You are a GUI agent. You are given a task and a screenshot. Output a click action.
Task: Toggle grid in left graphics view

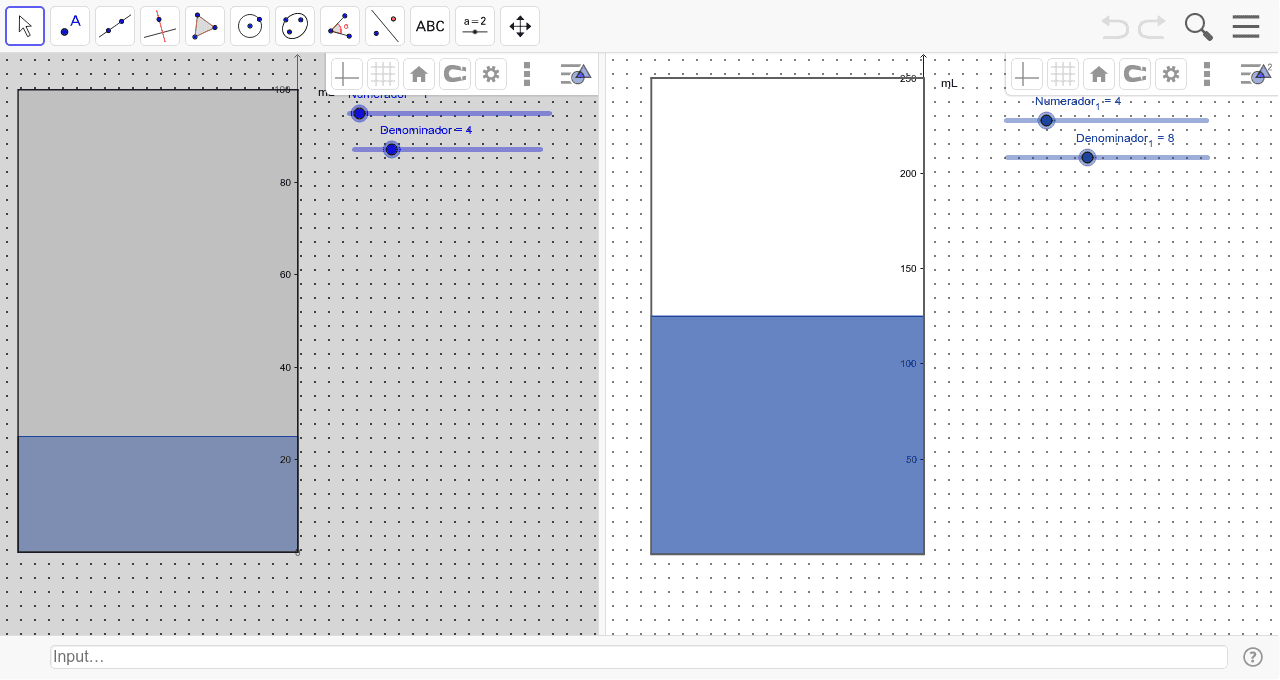(x=383, y=74)
